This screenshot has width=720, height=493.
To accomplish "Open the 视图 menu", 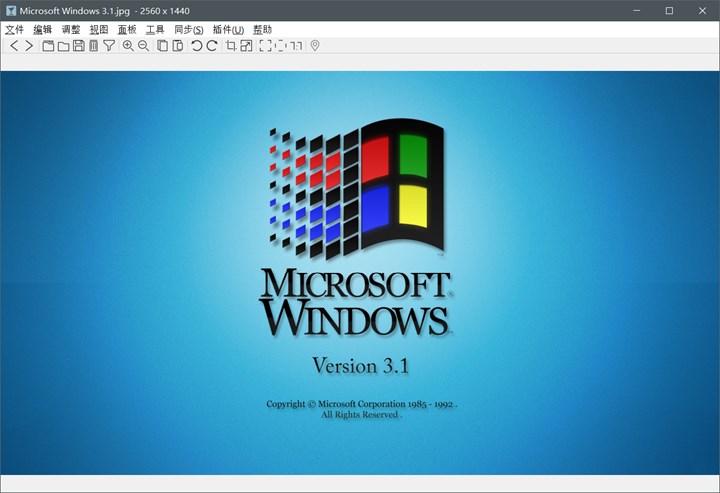I will click(x=99, y=30).
